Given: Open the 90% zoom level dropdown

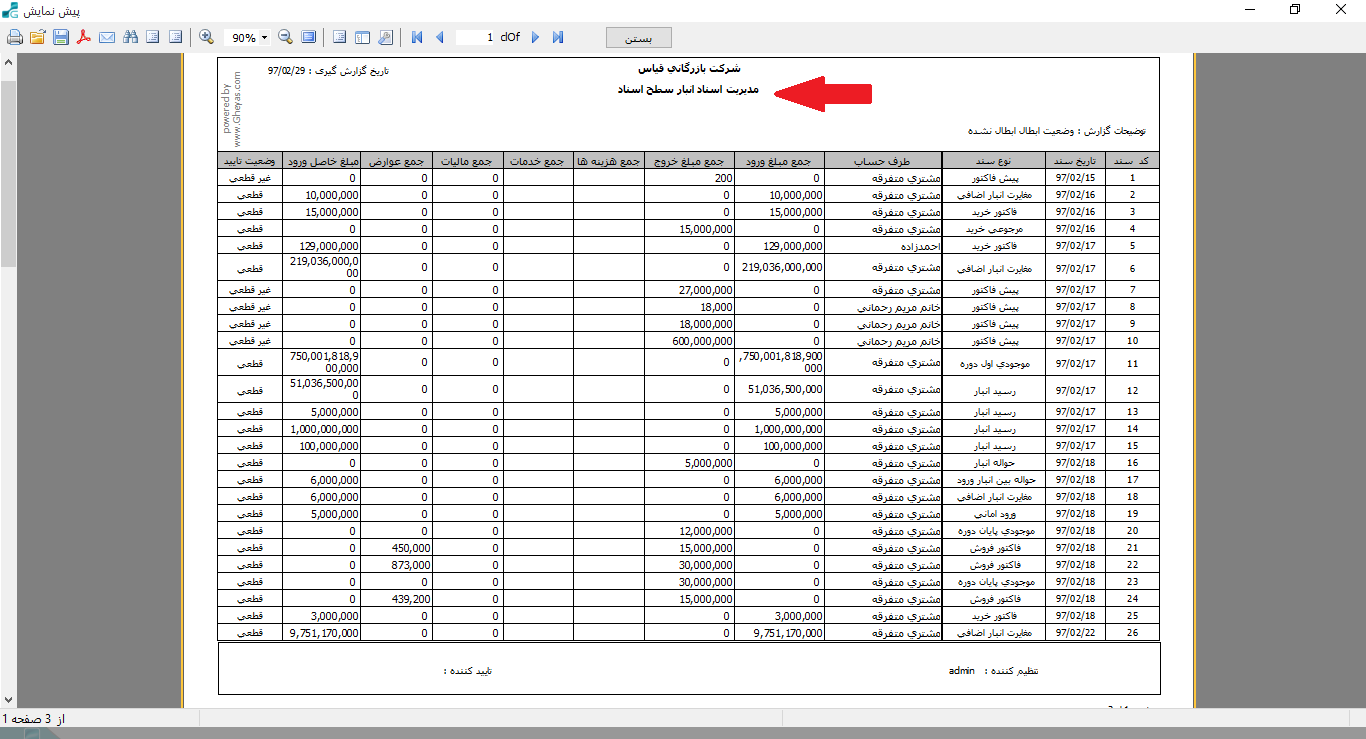Looking at the screenshot, I should pyautogui.click(x=264, y=38).
